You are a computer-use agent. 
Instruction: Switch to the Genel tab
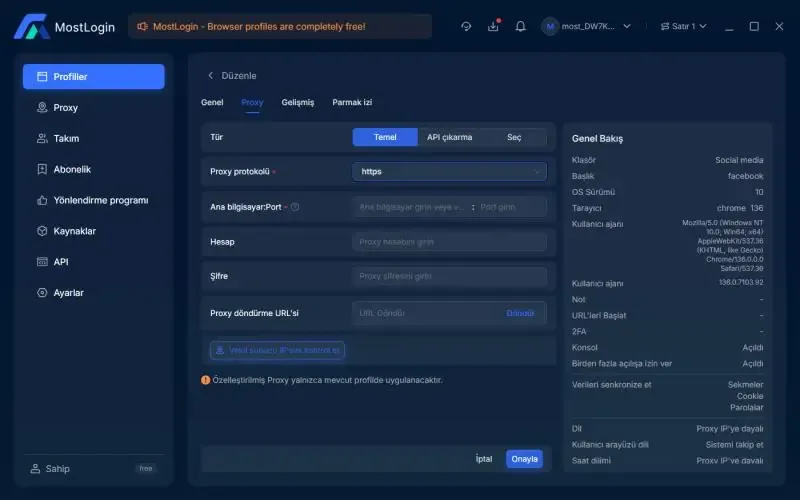click(x=212, y=103)
